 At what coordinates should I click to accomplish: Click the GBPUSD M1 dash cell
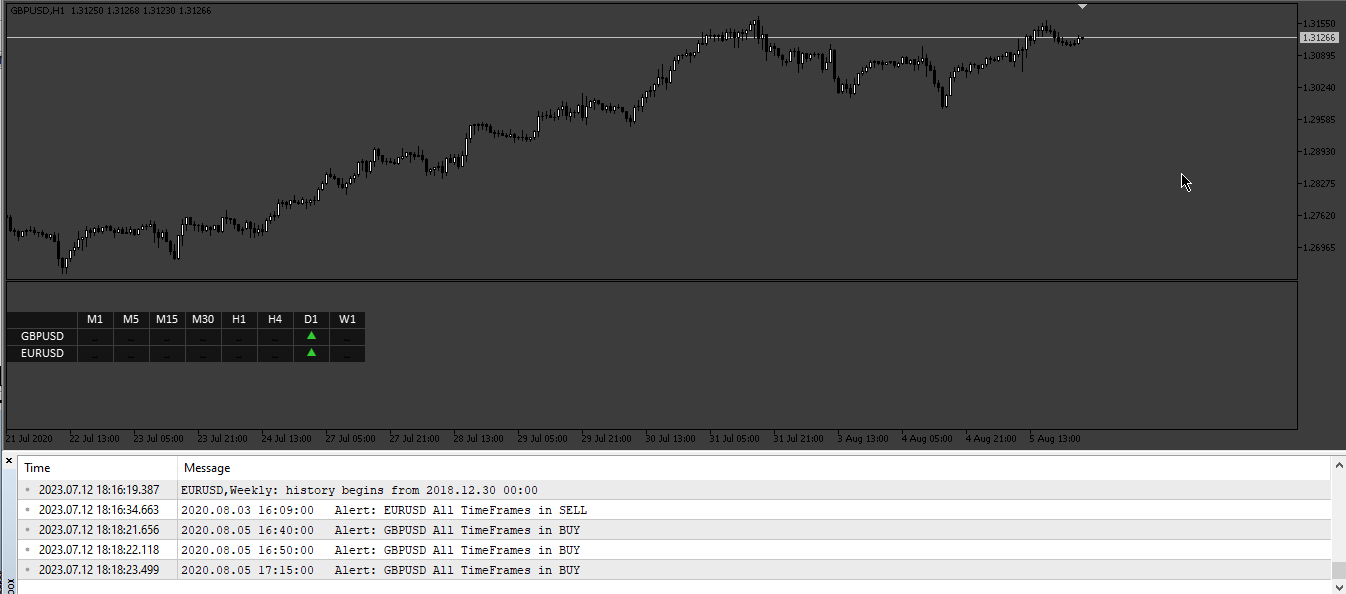click(95, 337)
